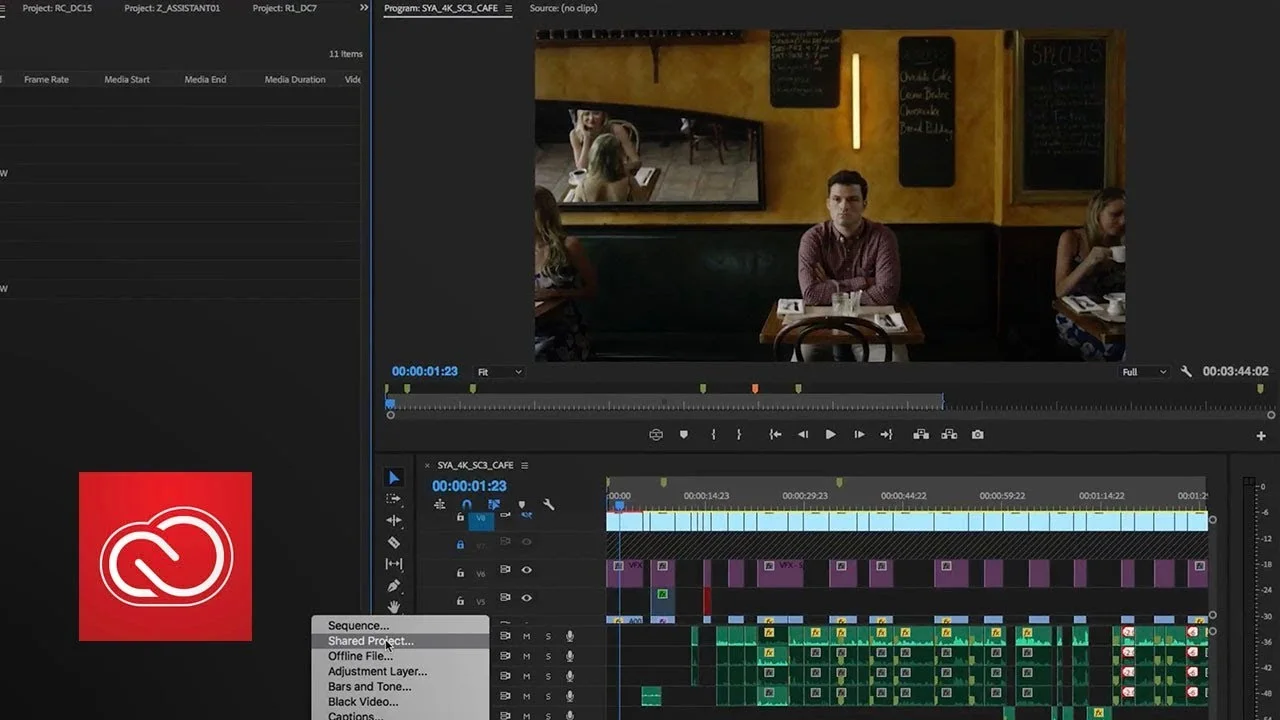
Task: Hide track V6 with the eye icon
Action: pyautogui.click(x=526, y=570)
